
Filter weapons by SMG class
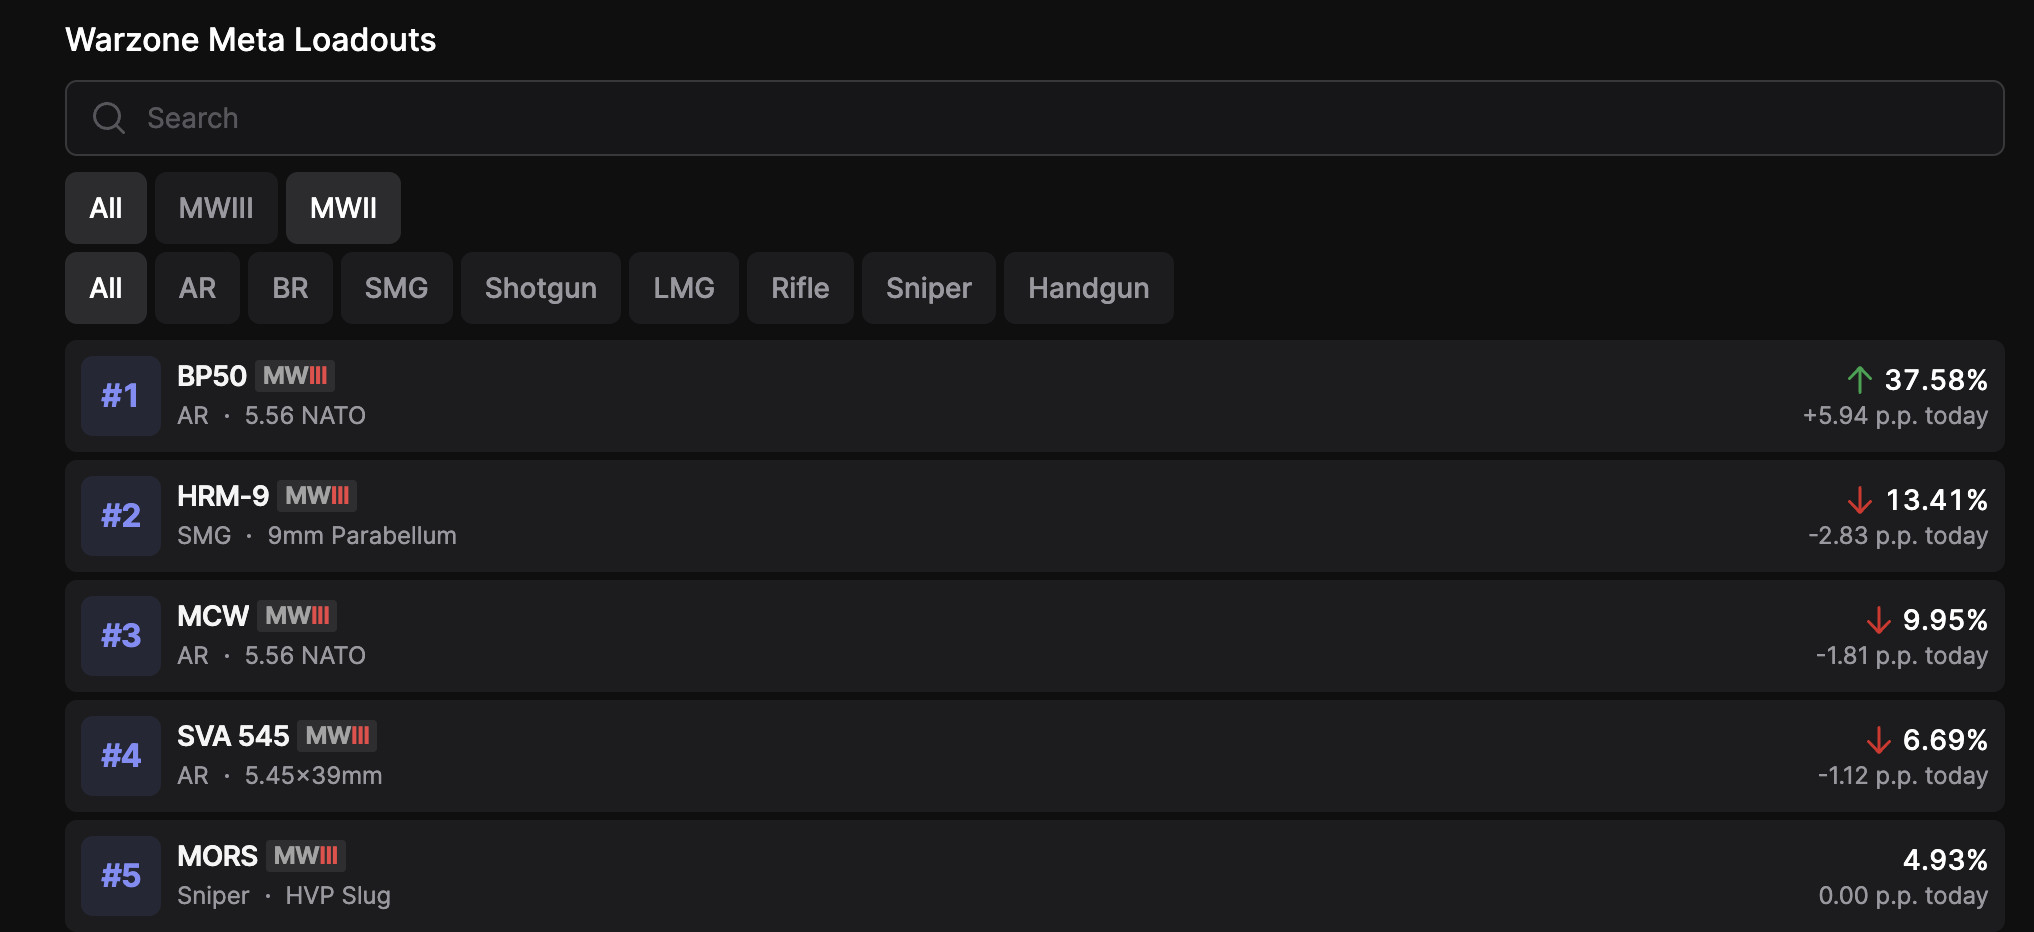[396, 288]
